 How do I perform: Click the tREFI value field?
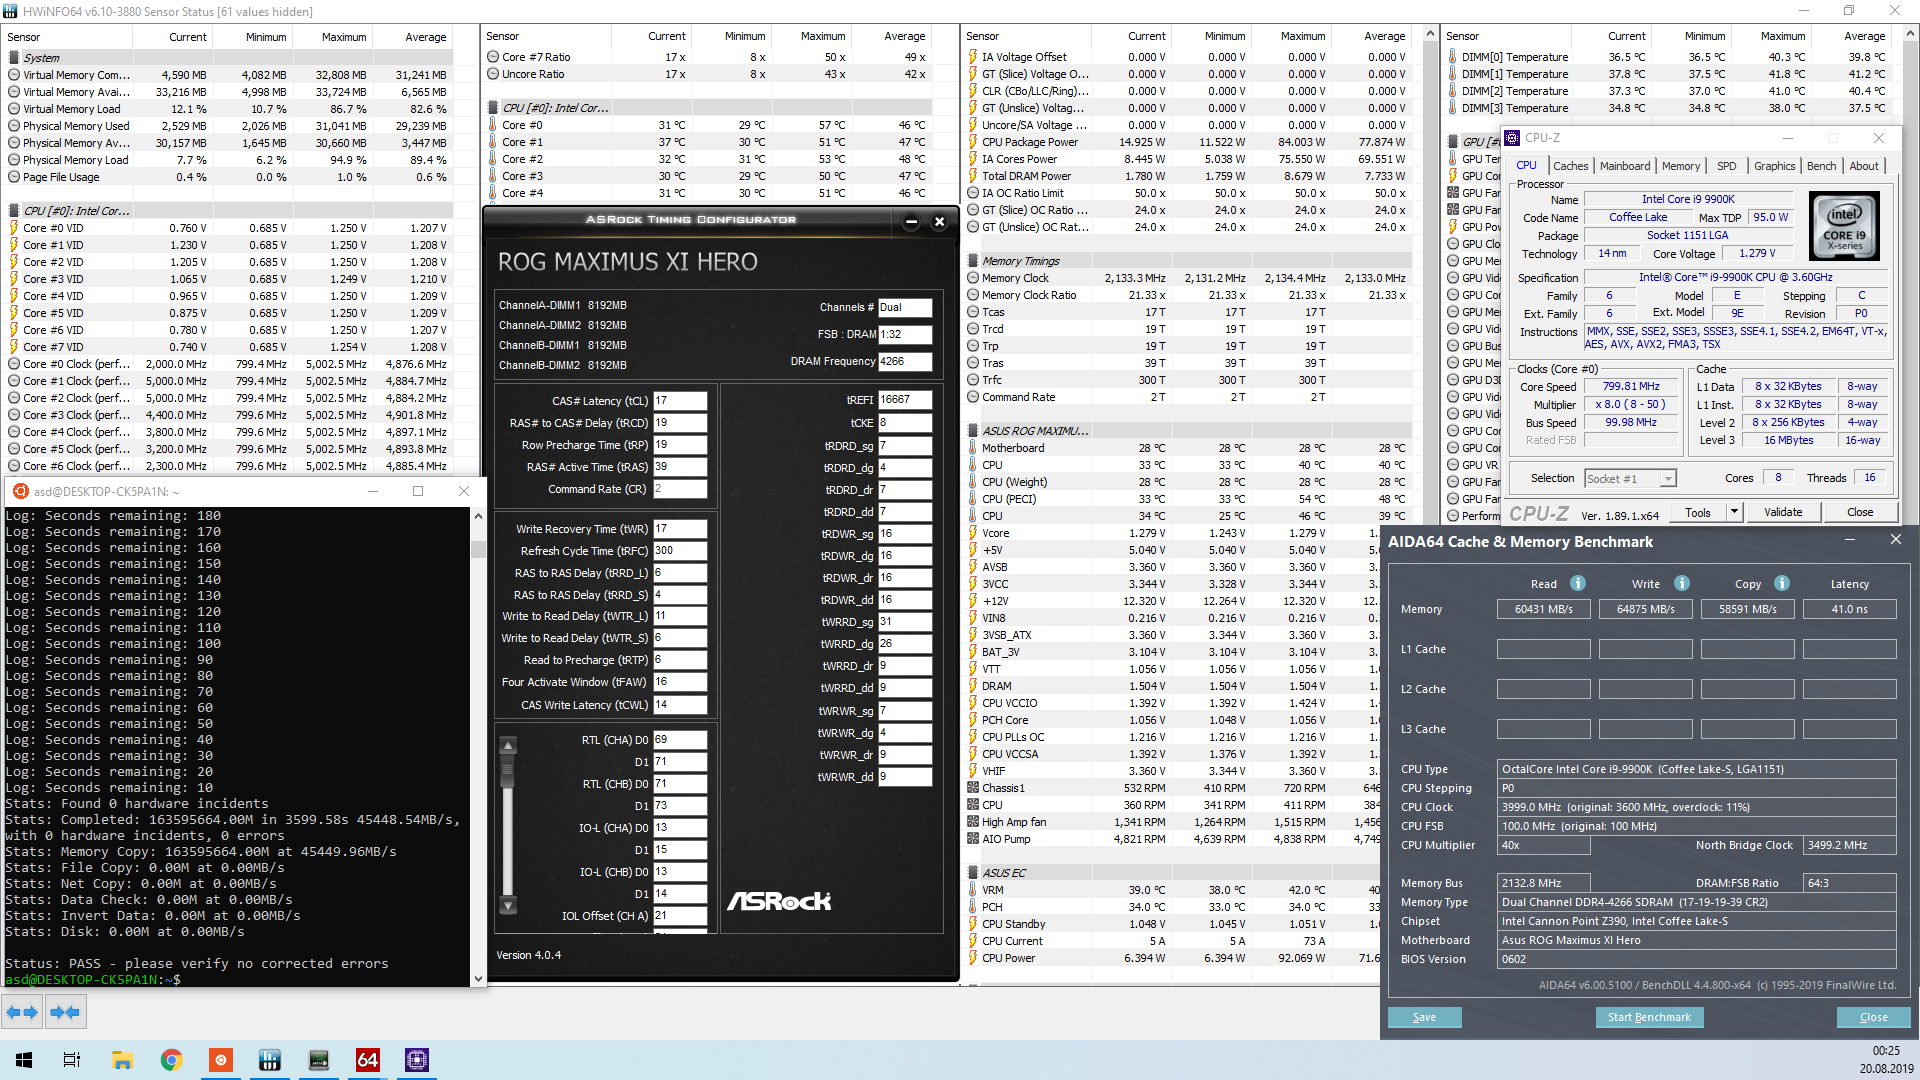[x=904, y=400]
